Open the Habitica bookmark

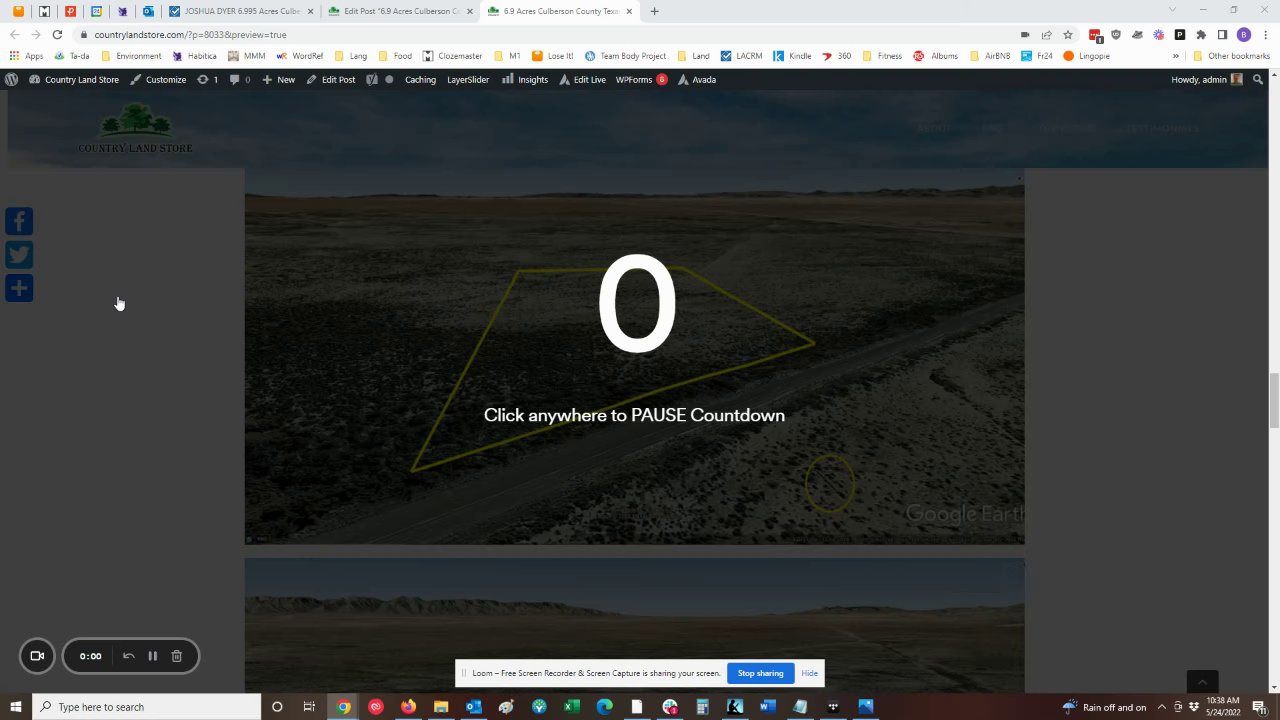coord(194,56)
